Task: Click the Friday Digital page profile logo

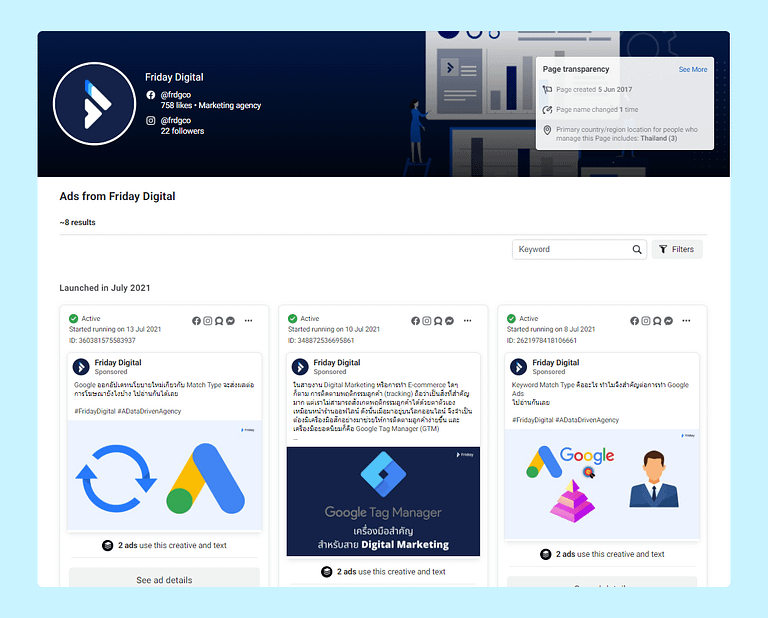Action: 95,104
